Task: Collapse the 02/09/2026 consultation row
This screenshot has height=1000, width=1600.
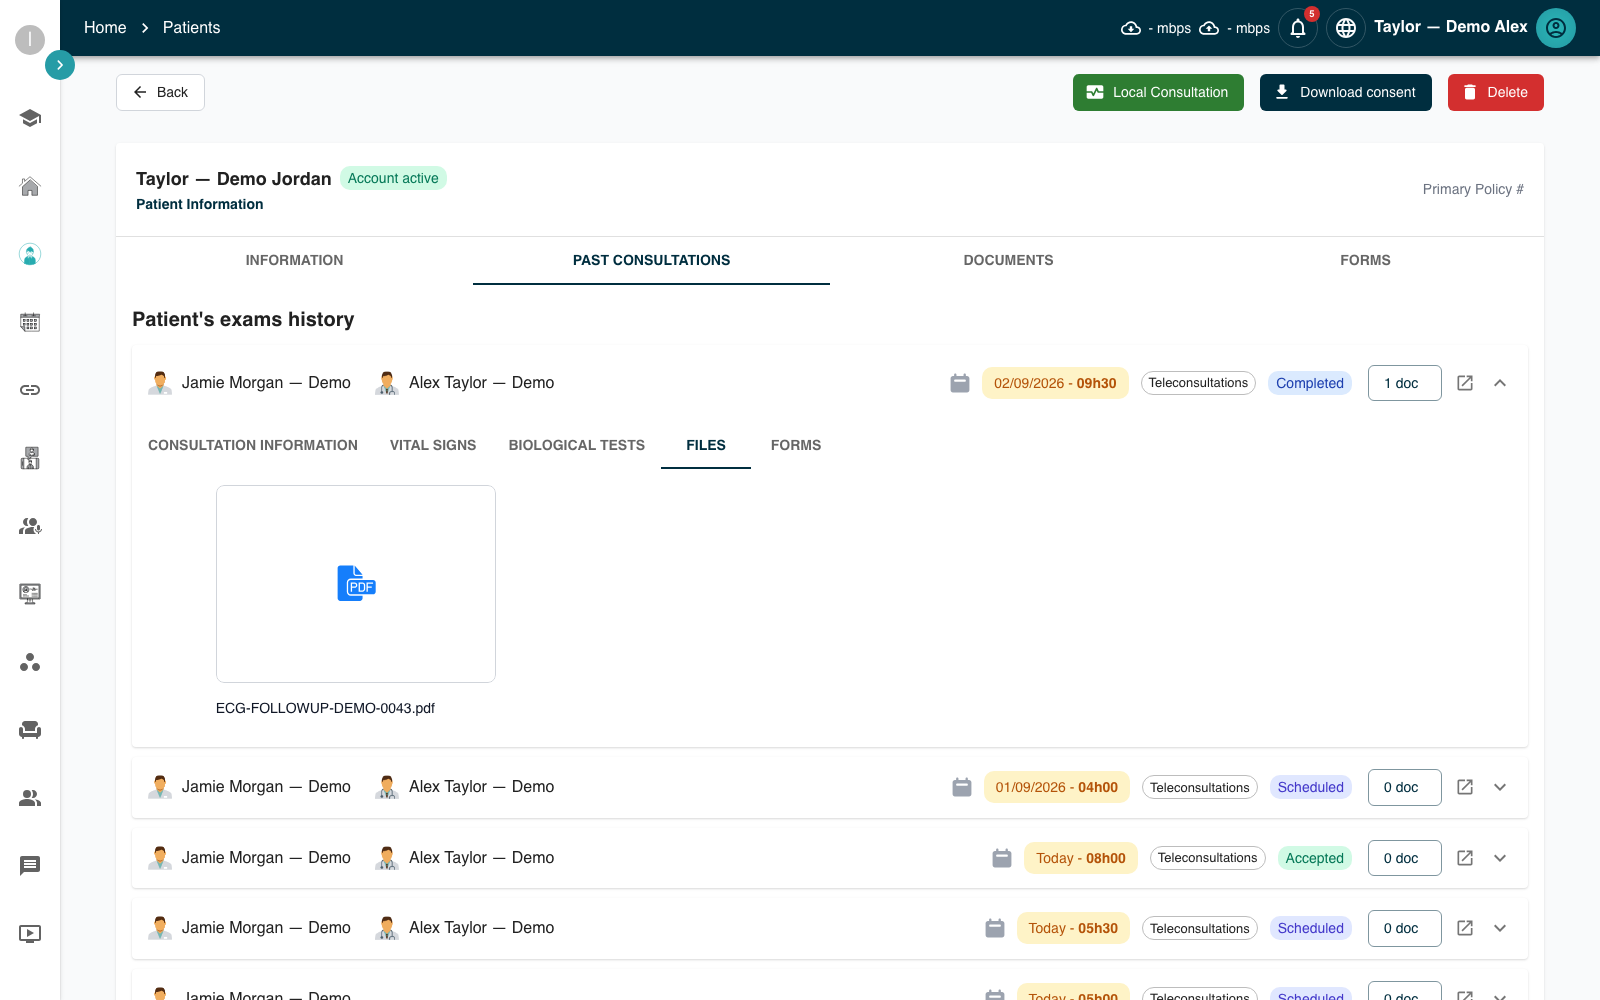Action: (1500, 383)
